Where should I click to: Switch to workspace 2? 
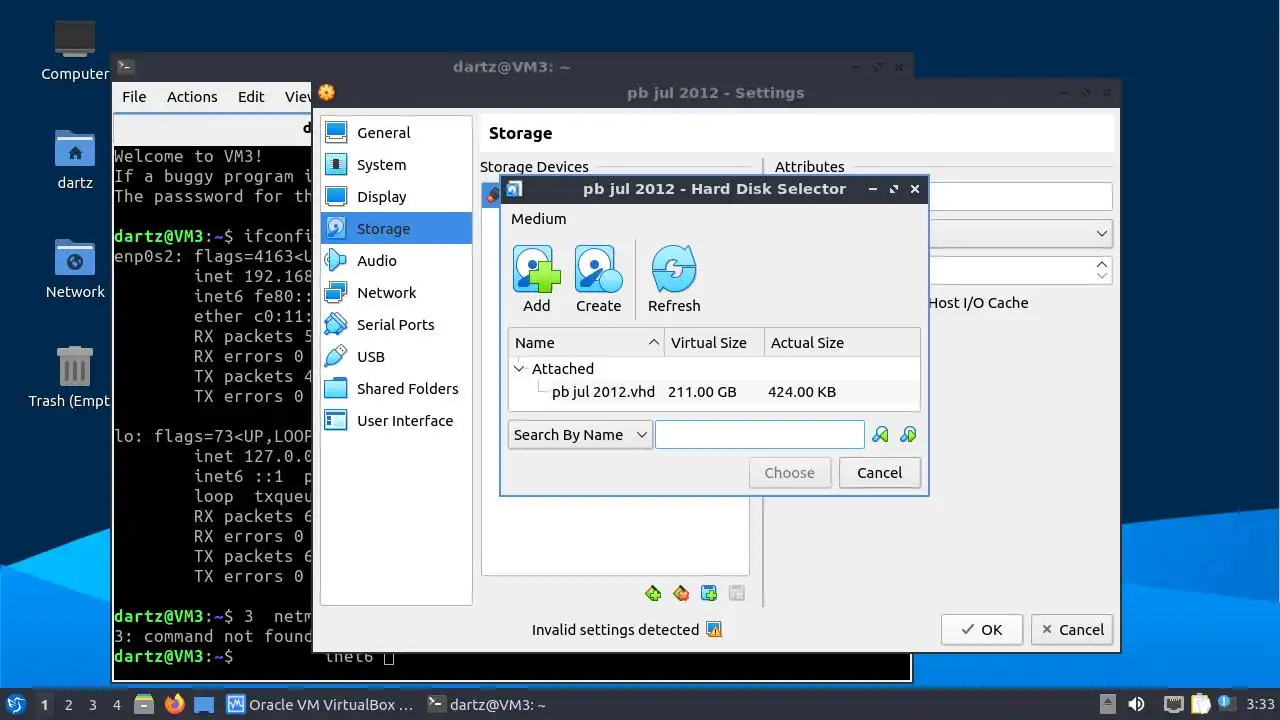[68, 705]
